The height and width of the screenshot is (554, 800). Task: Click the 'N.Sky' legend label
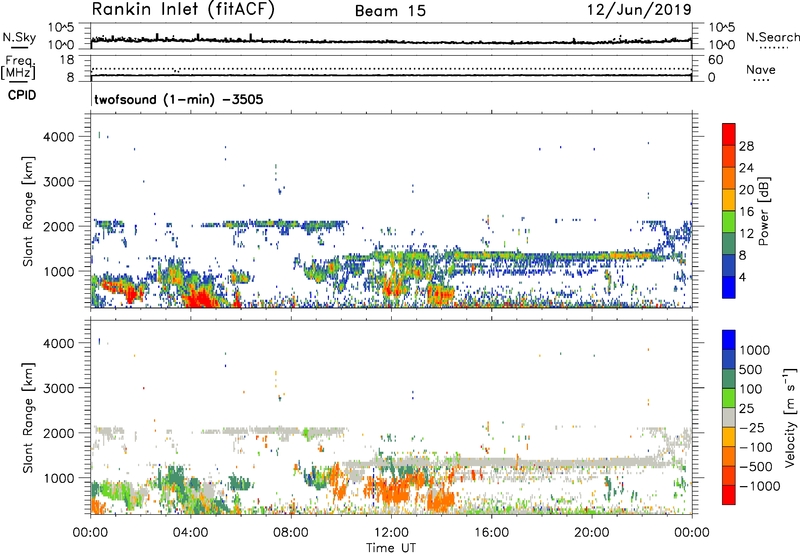coord(19,37)
